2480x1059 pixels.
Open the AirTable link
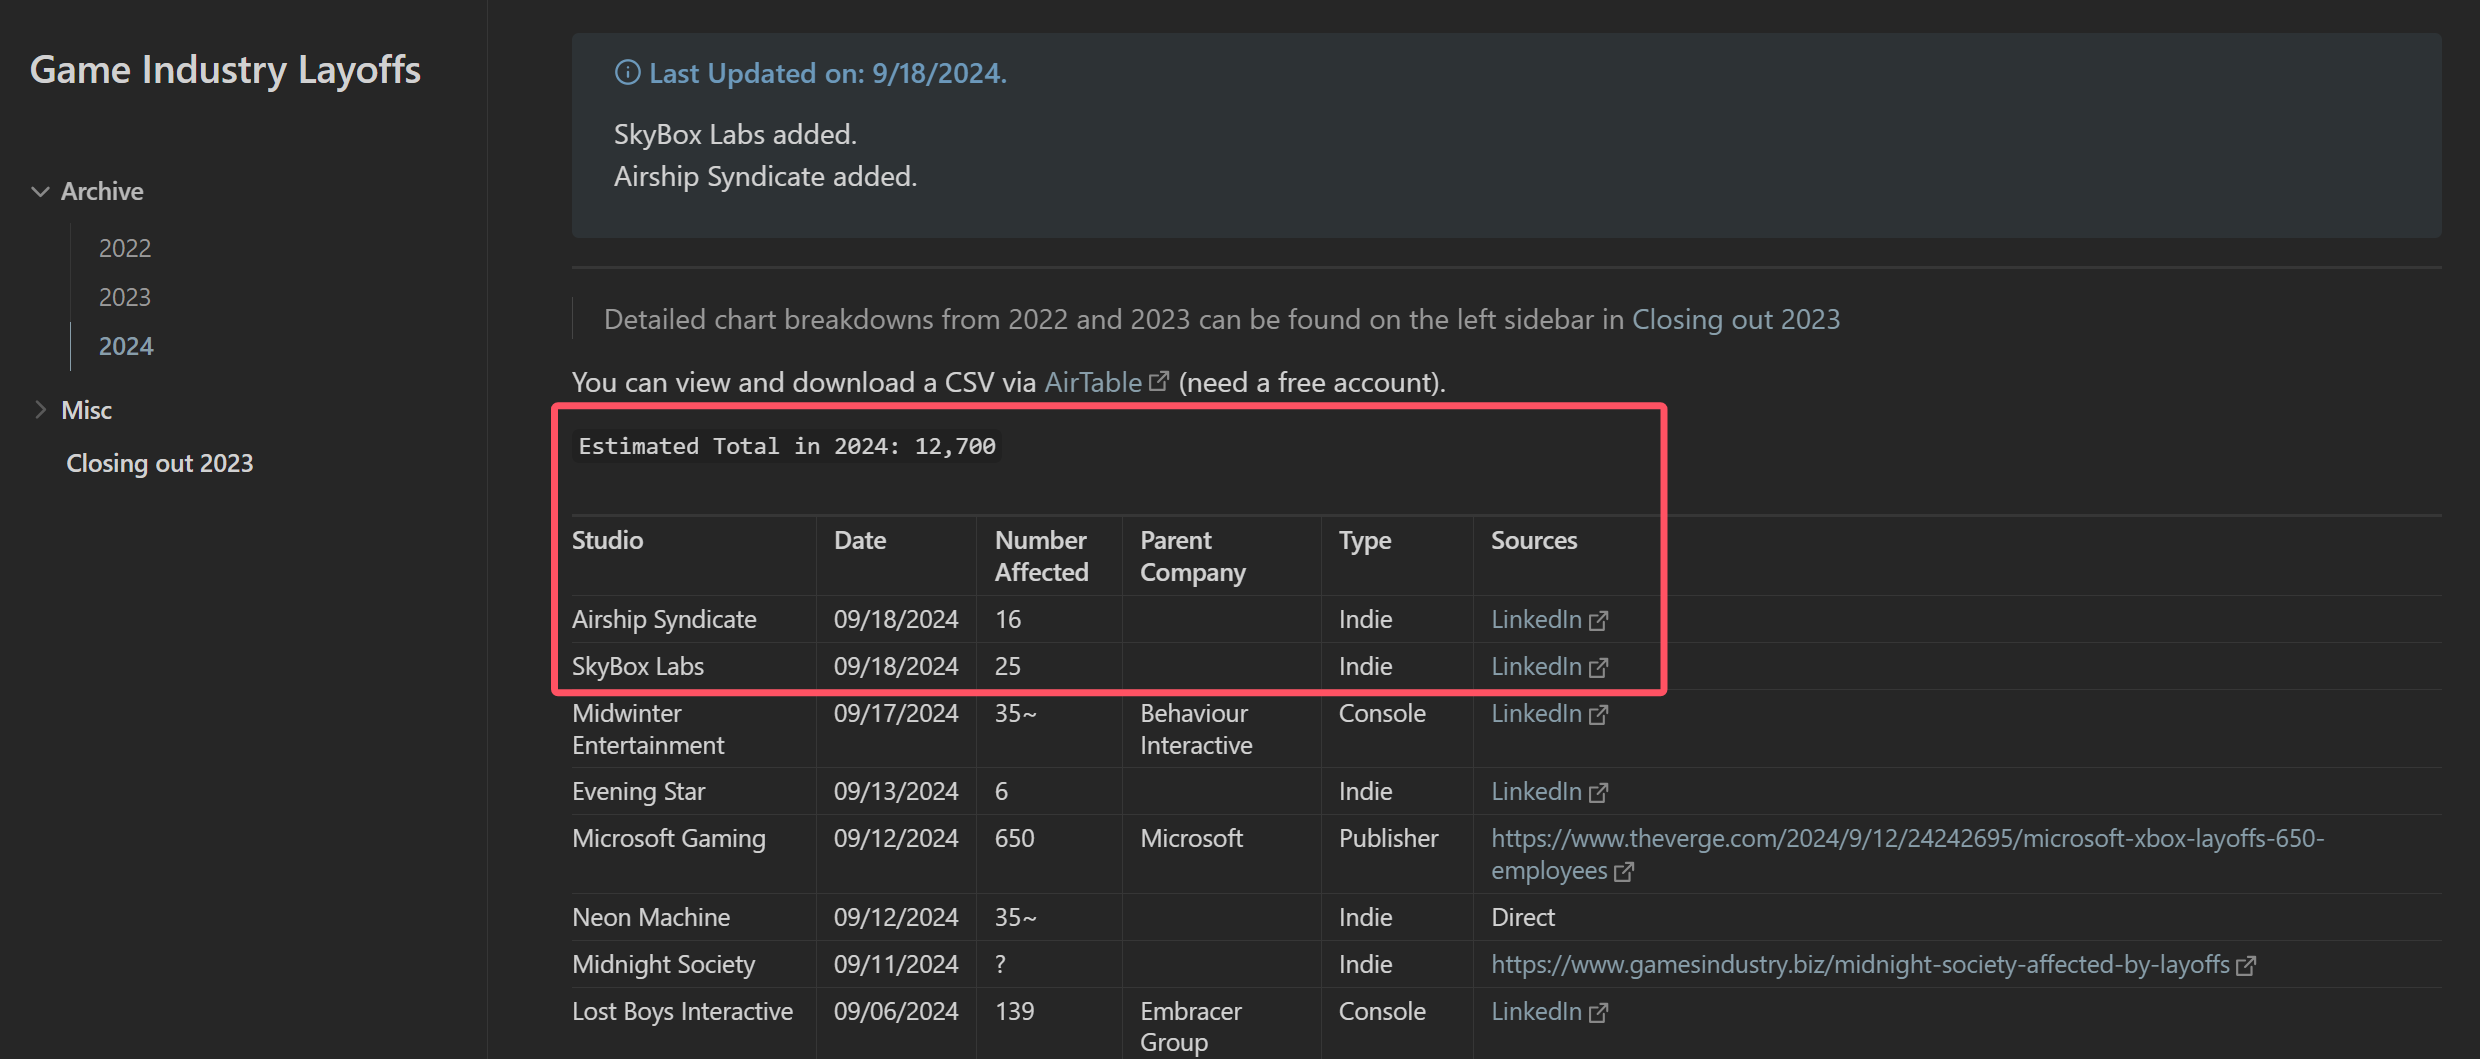(x=1093, y=382)
